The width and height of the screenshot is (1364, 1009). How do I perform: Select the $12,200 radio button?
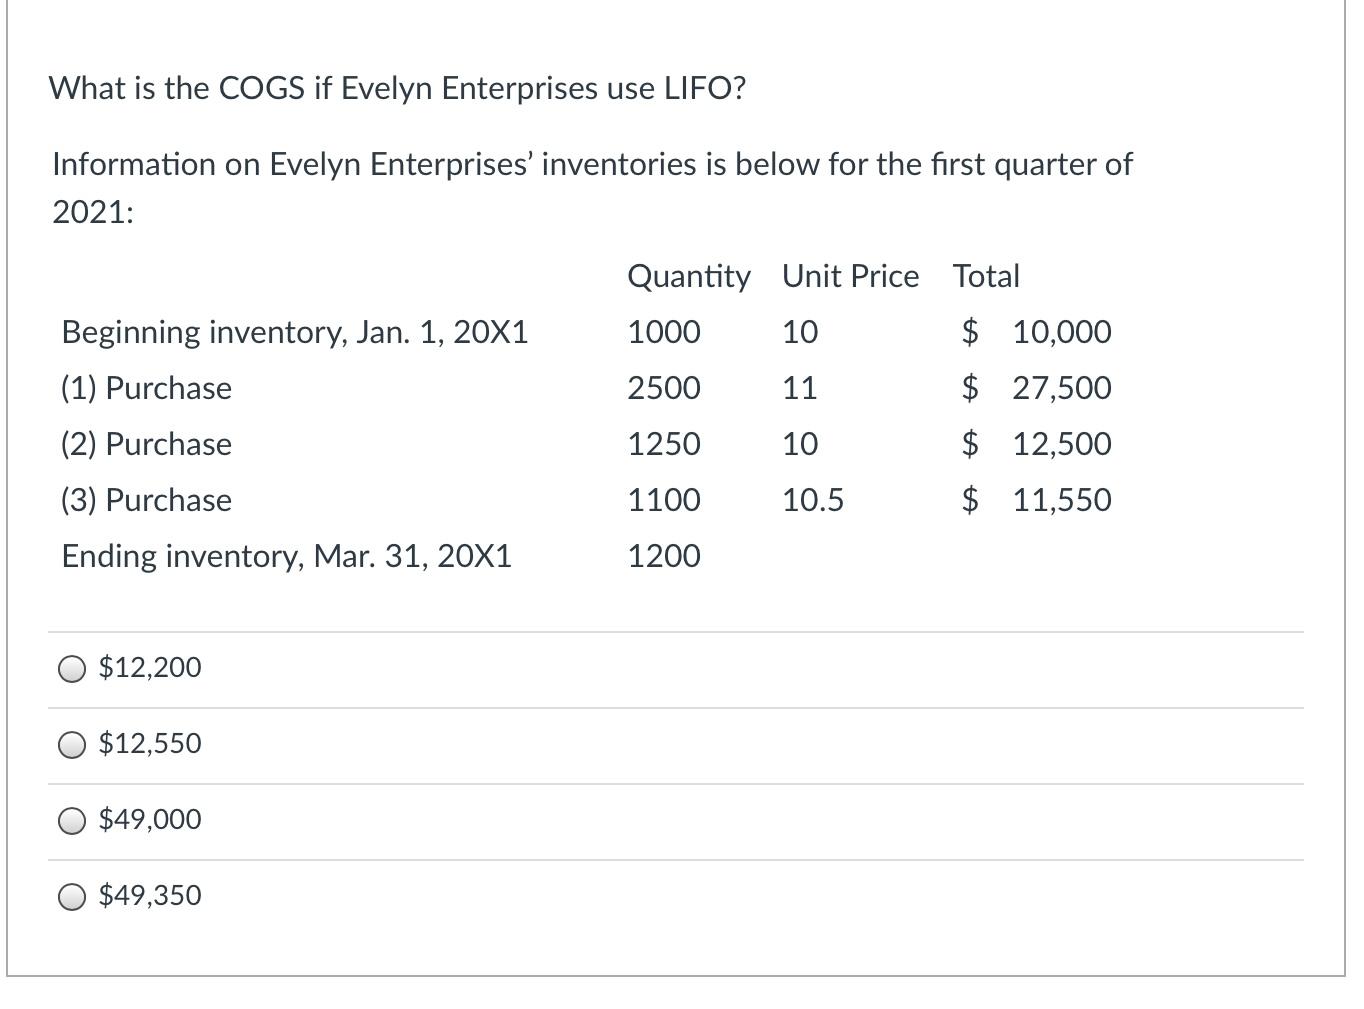point(71,668)
